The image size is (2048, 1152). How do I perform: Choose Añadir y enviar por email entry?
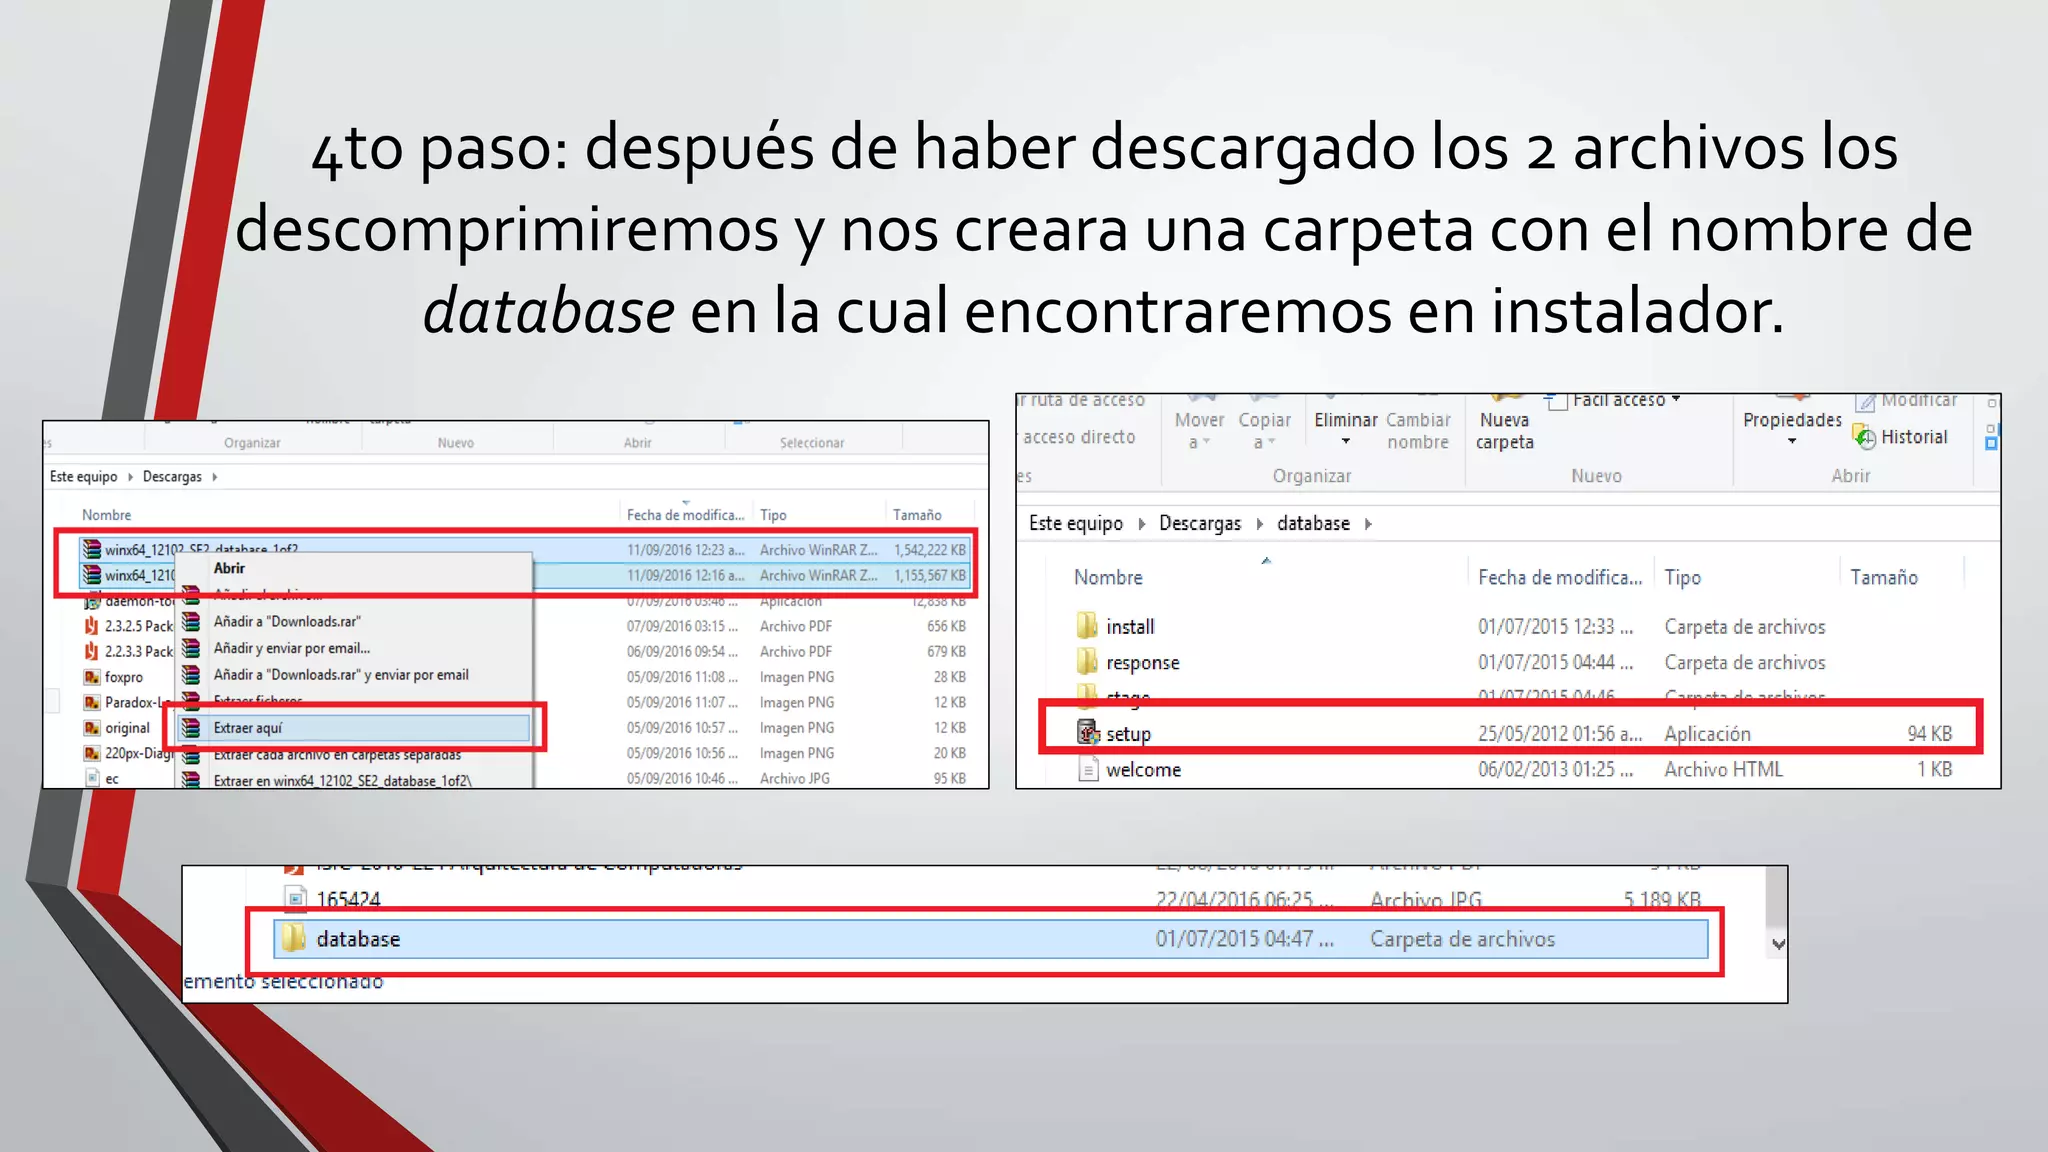[292, 648]
